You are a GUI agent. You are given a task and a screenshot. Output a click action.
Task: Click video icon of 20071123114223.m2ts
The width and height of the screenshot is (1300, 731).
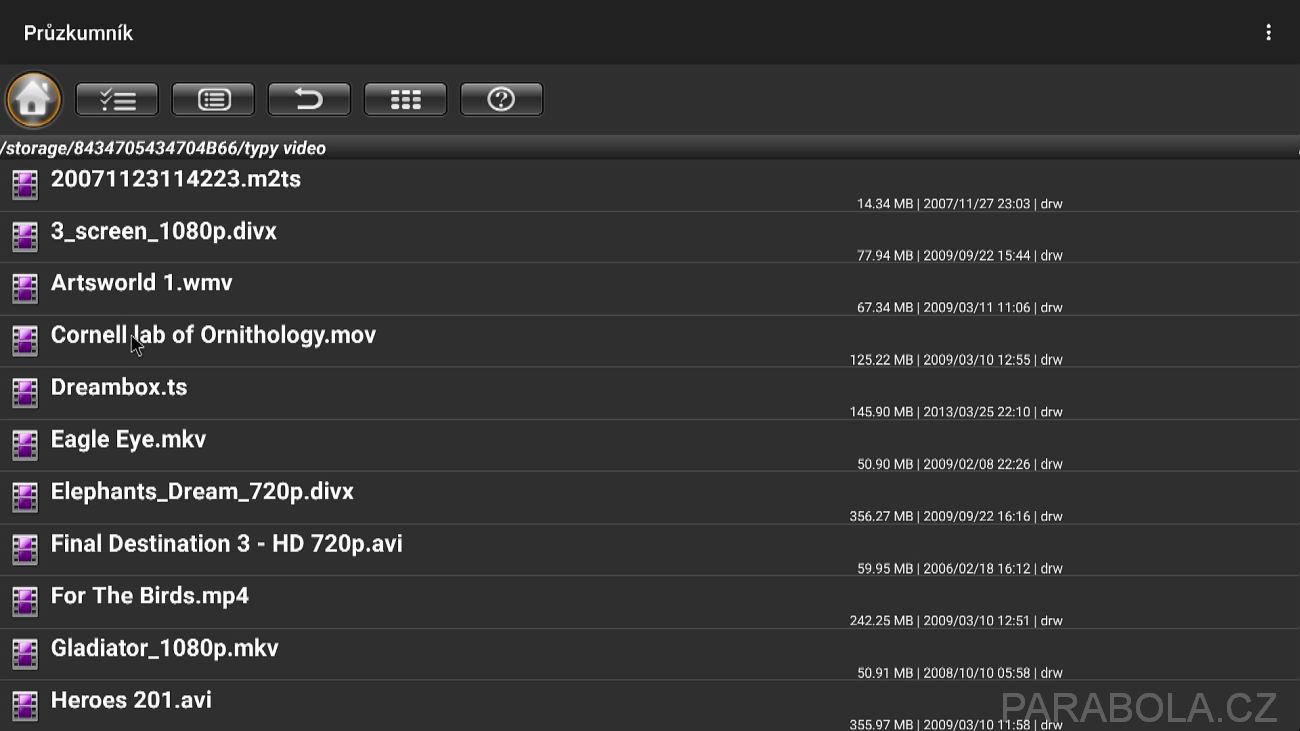(x=25, y=185)
